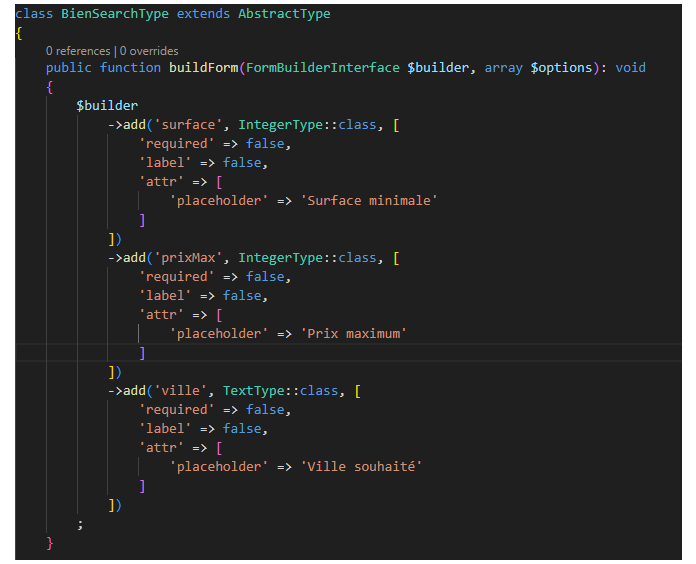The width and height of the screenshot is (696, 564).
Task: Click 'placeholder' key in prixMax attr
Action: tap(219, 333)
